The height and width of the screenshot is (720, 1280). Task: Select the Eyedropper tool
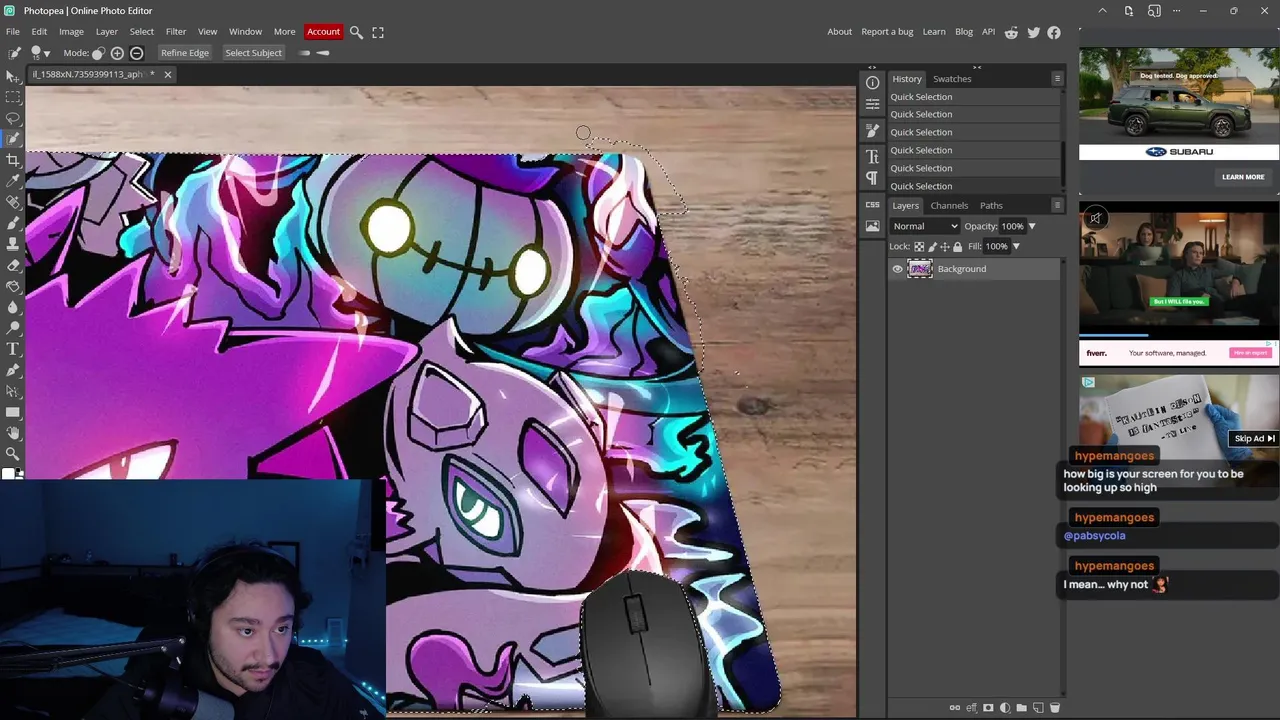pos(12,181)
